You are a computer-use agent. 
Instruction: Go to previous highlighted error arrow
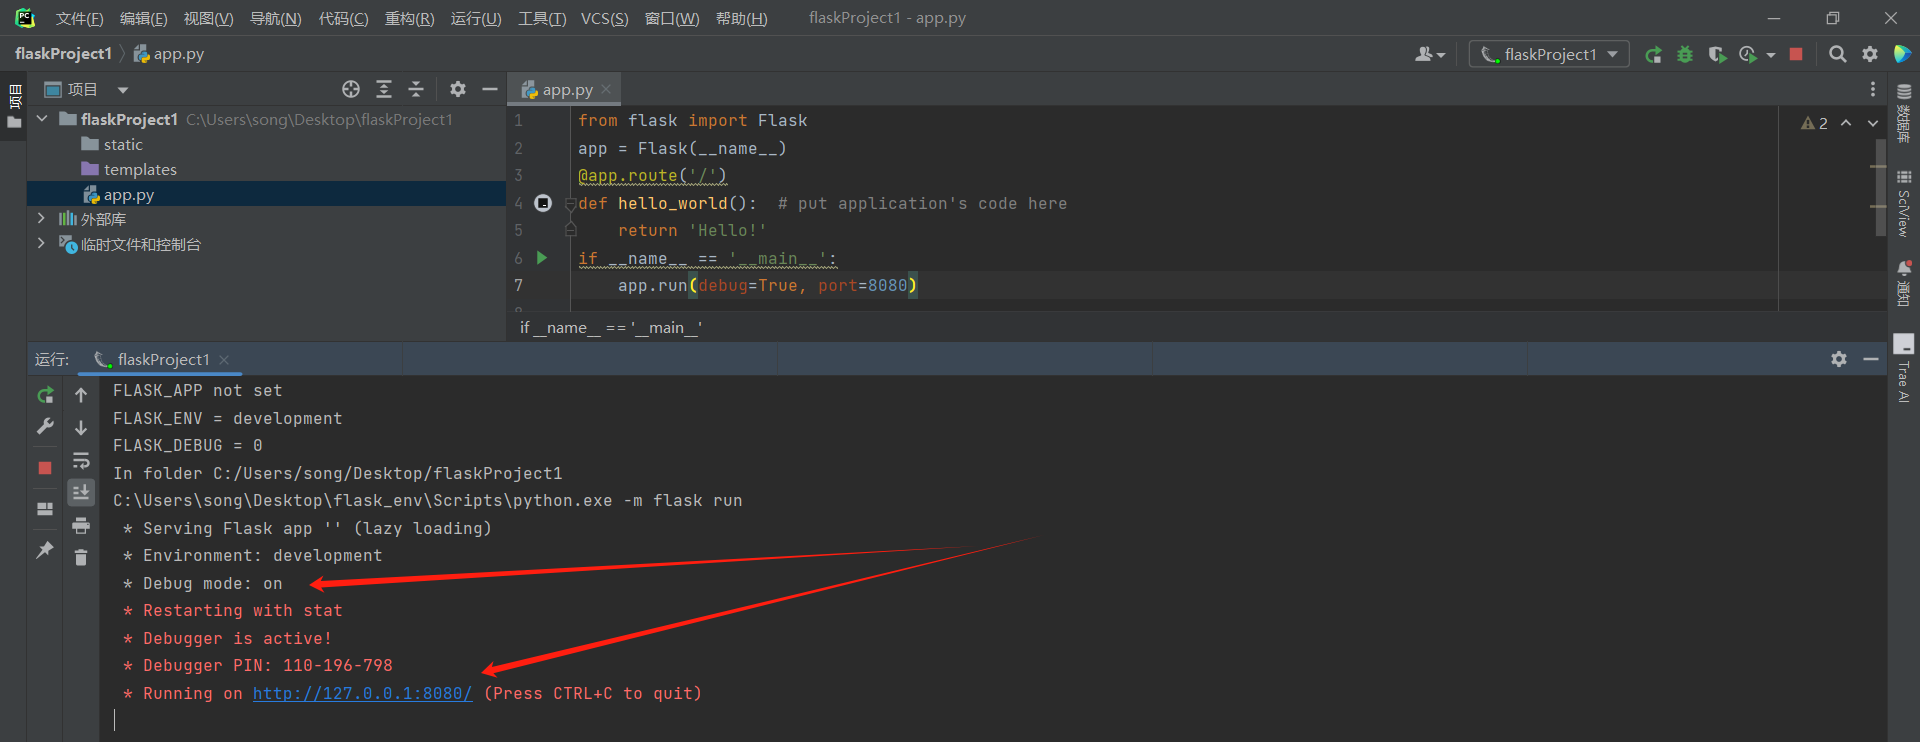point(1846,123)
